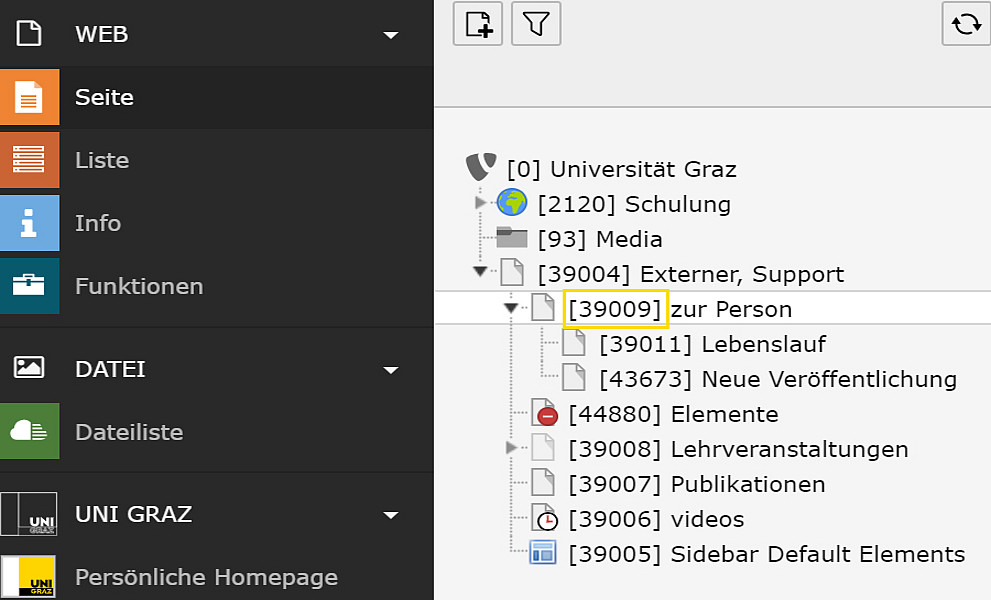This screenshot has width=991, height=600.
Task: Expand the Lehrveranstaltungen tree node
Action: pos(511,448)
